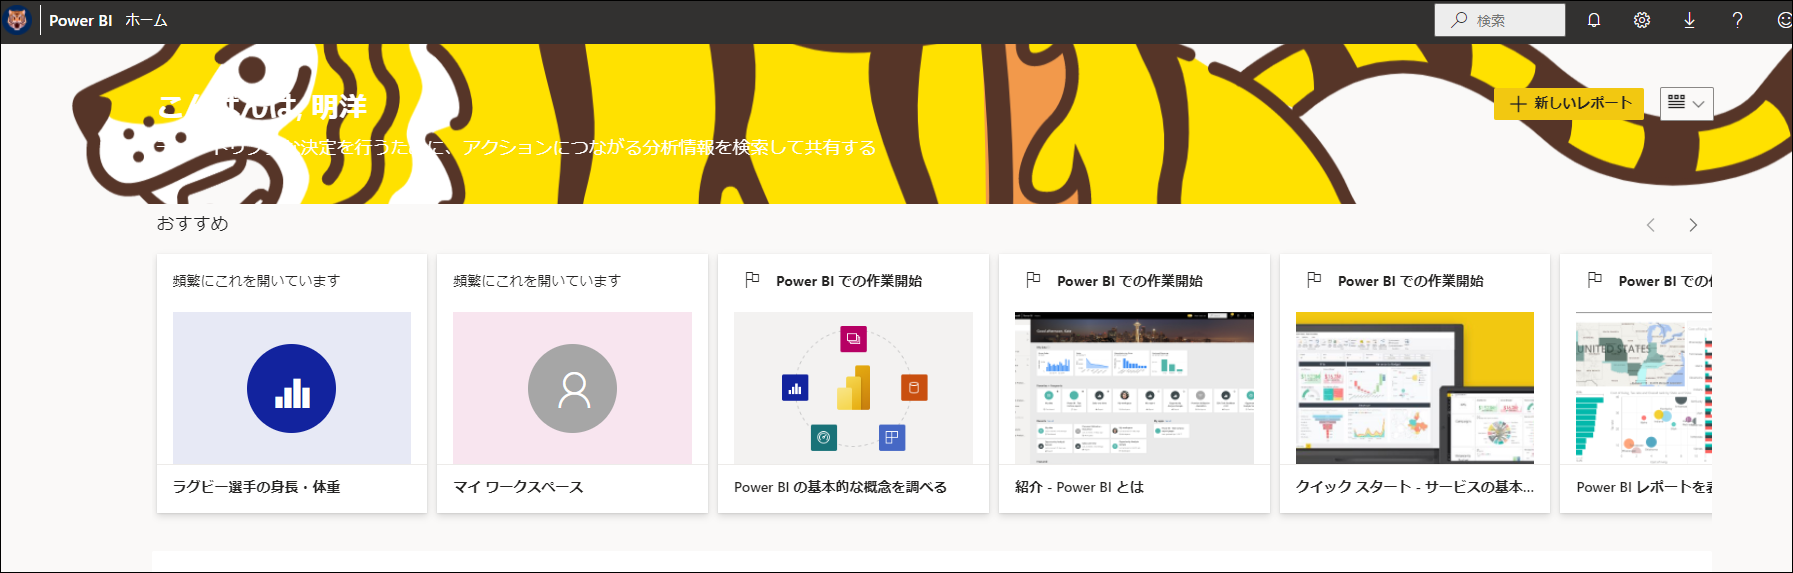Viewport: 1793px width, 573px height.
Task: Click flag icon on クイック スタート card
Action: [x=1314, y=280]
